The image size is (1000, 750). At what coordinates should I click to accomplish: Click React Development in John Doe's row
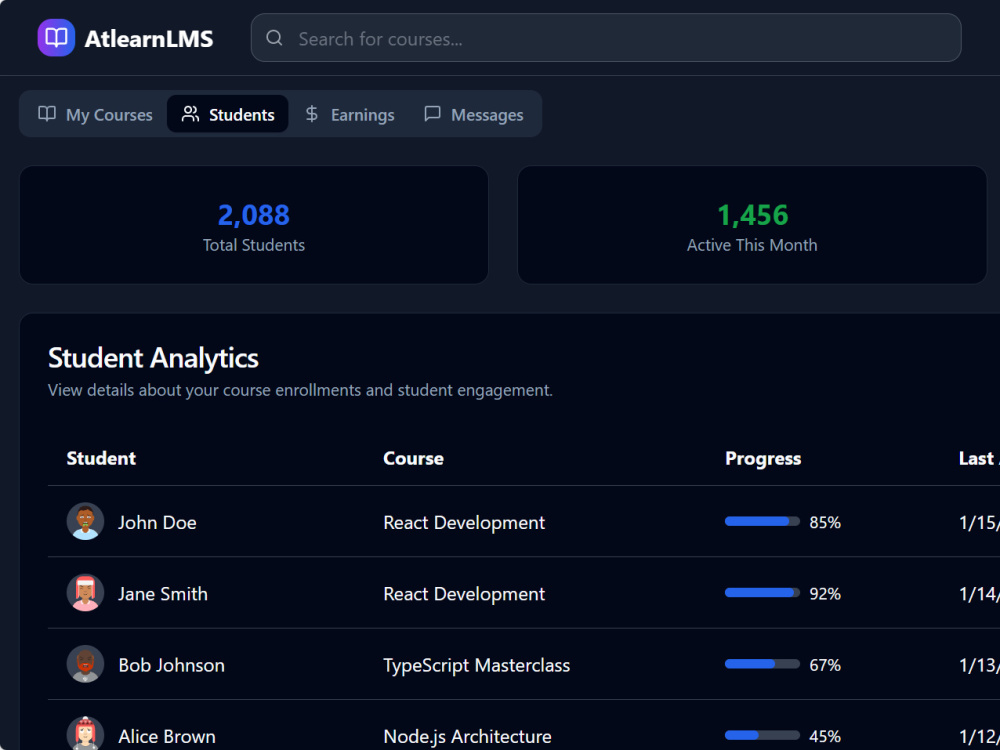click(x=464, y=522)
